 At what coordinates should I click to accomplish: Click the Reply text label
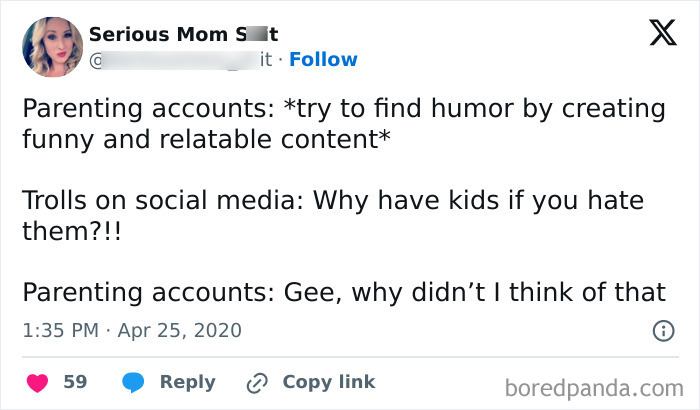(x=188, y=382)
